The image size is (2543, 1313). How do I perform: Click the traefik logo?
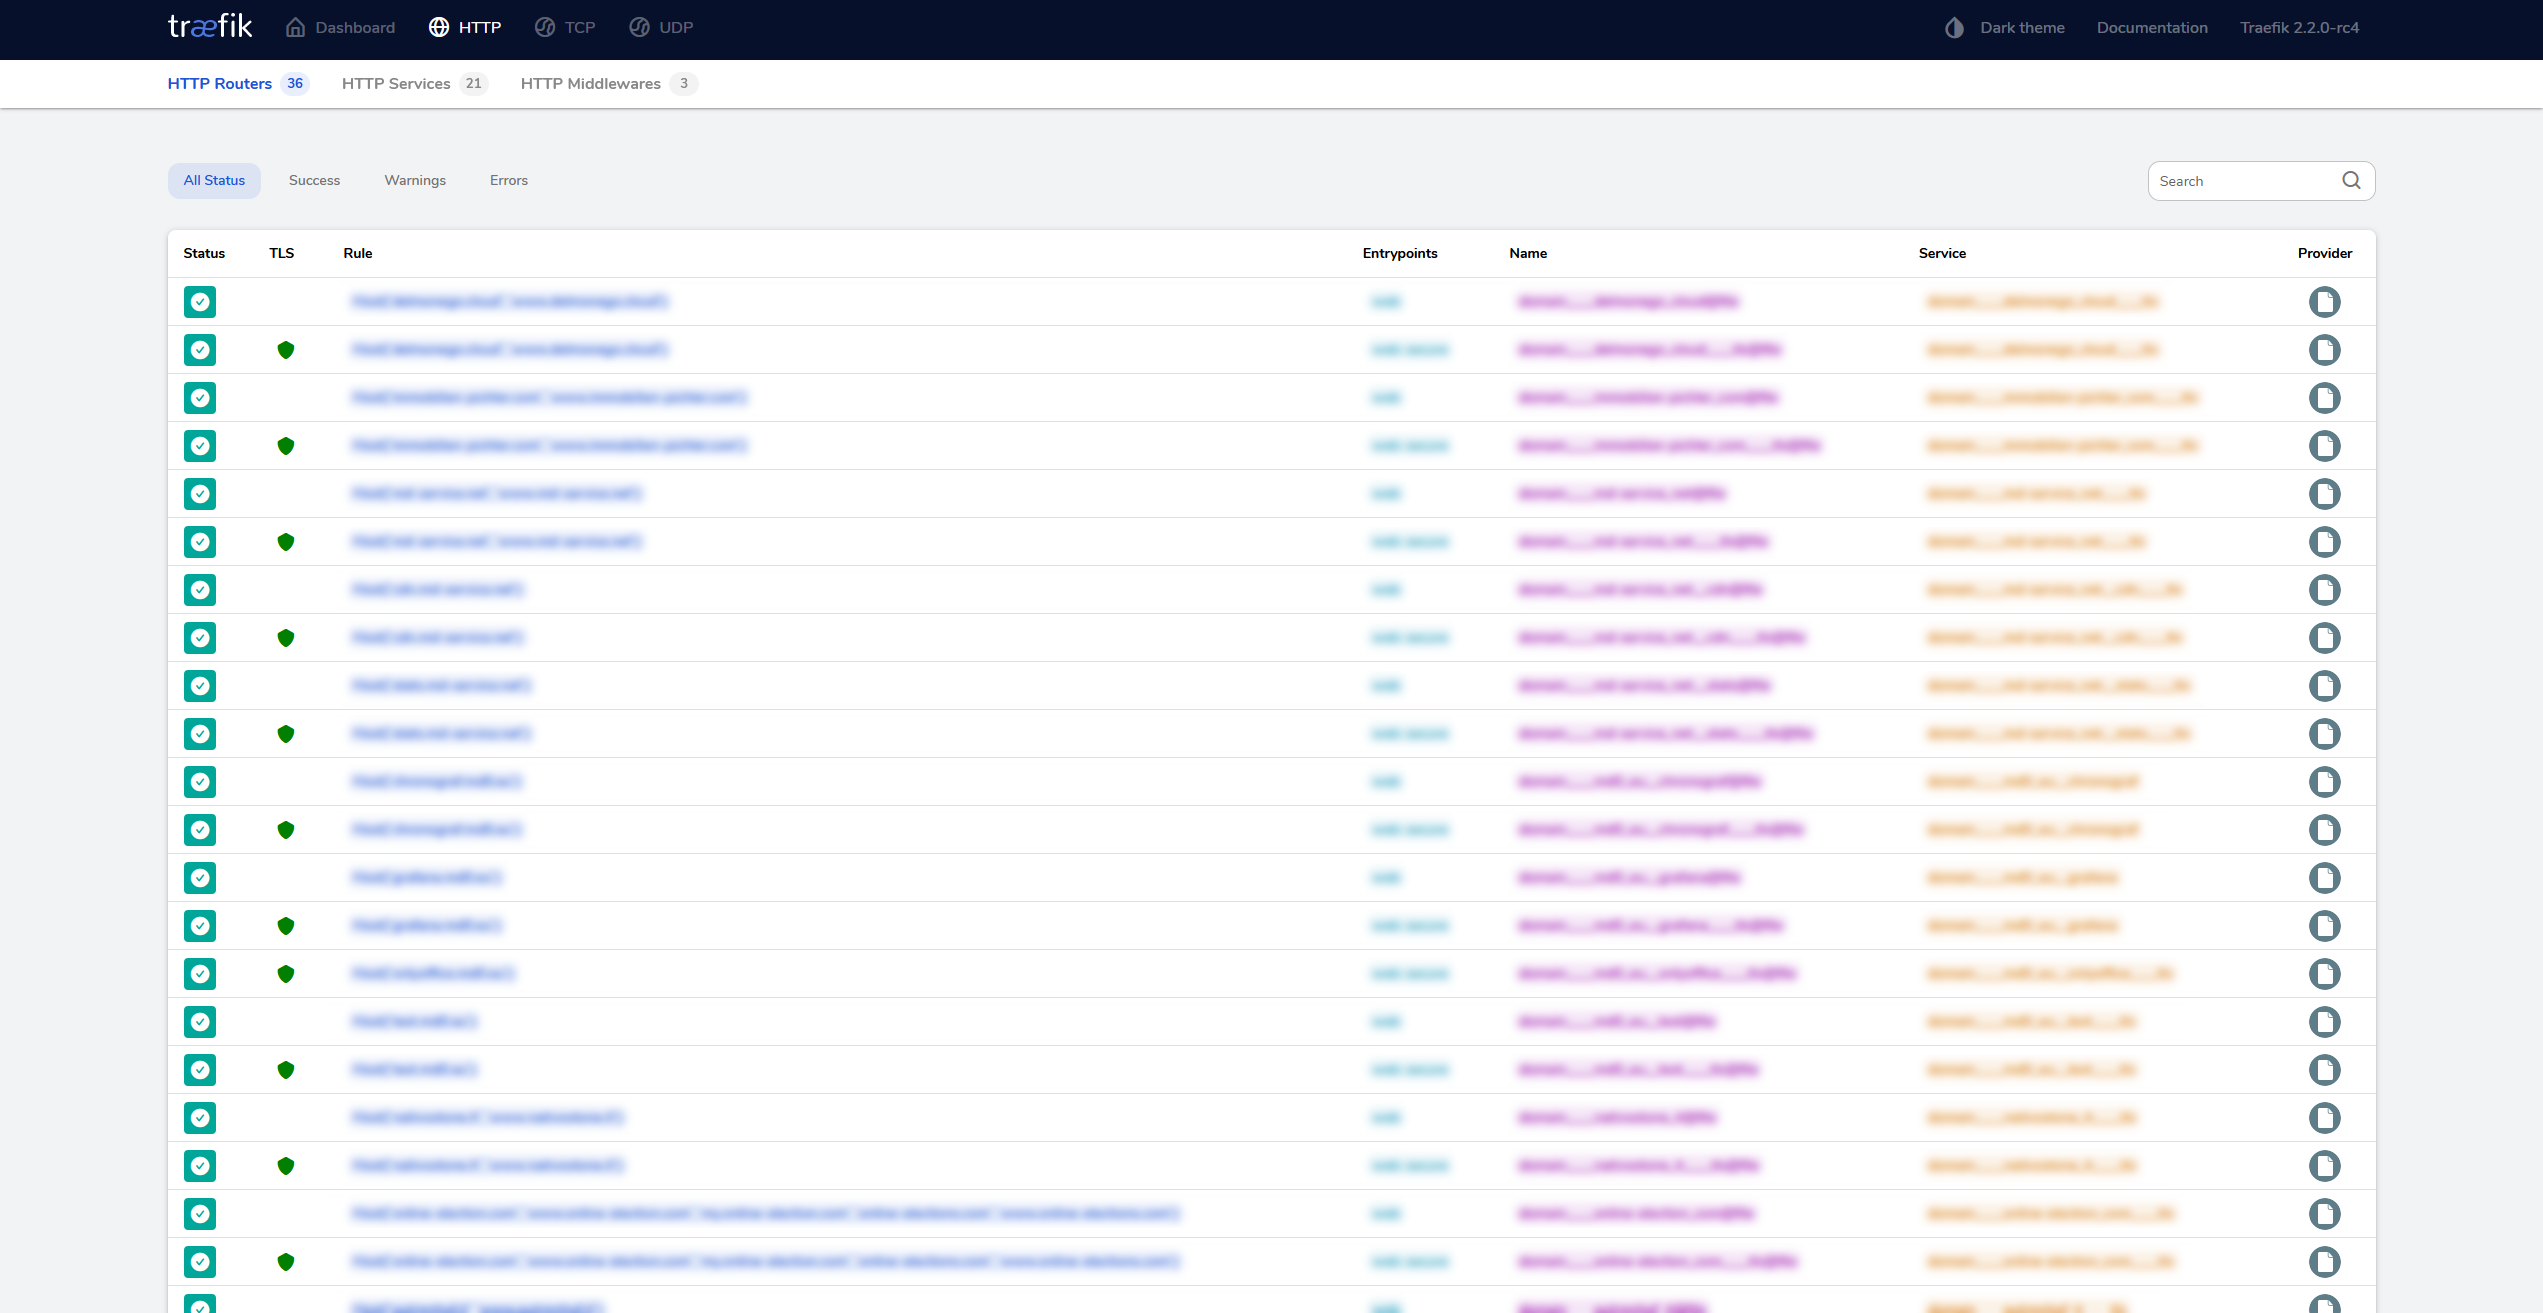tap(210, 26)
